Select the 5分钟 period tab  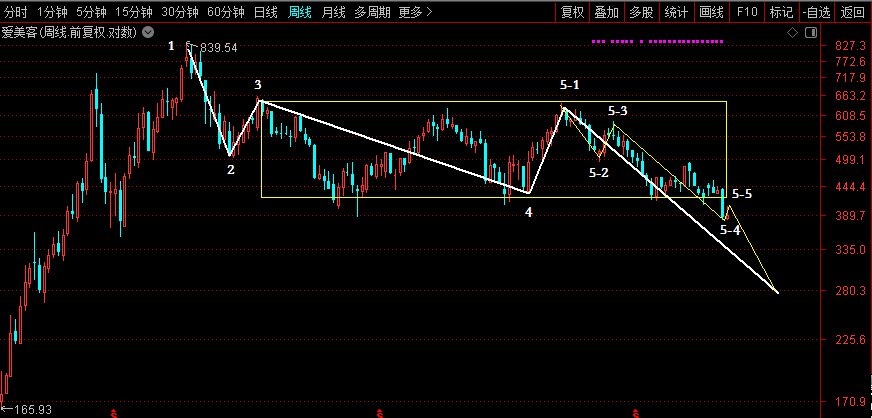pyautogui.click(x=91, y=12)
